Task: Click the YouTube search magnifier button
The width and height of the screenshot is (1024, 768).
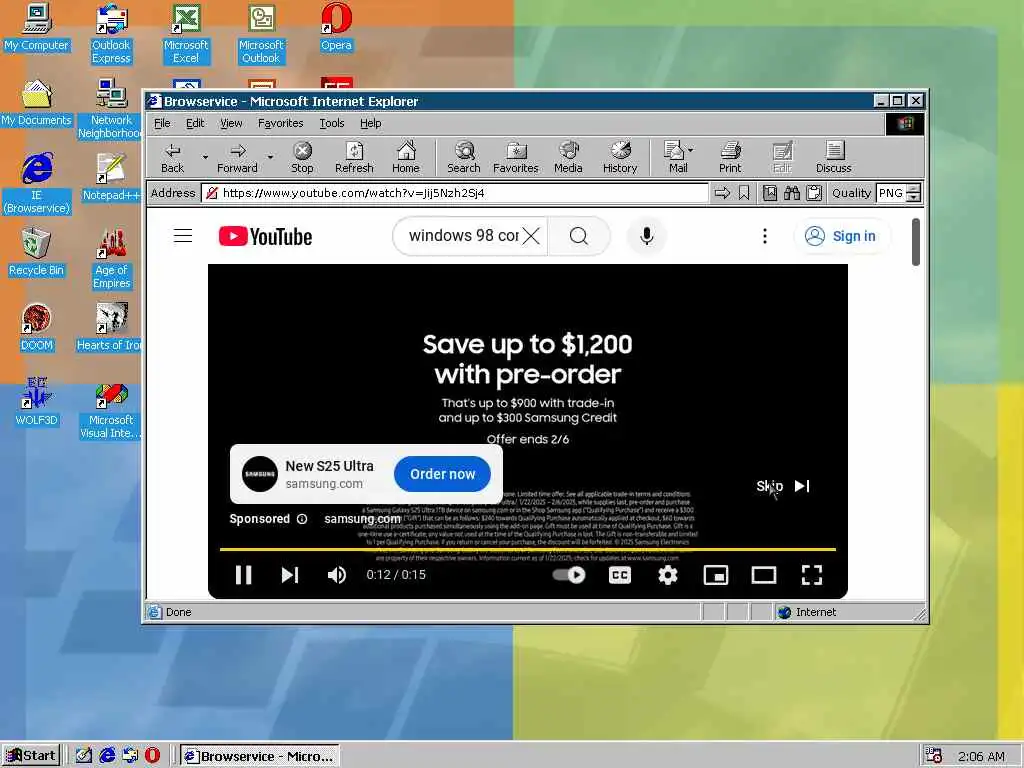Action: [579, 236]
